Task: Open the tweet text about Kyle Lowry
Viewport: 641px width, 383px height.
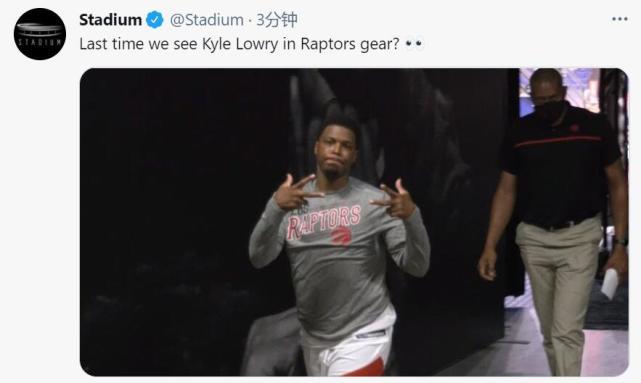Action: tap(251, 44)
